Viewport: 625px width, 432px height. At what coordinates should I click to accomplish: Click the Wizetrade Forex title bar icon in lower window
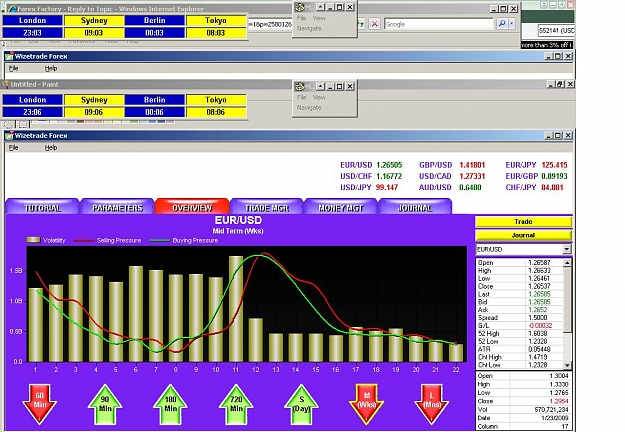[x=9, y=135]
